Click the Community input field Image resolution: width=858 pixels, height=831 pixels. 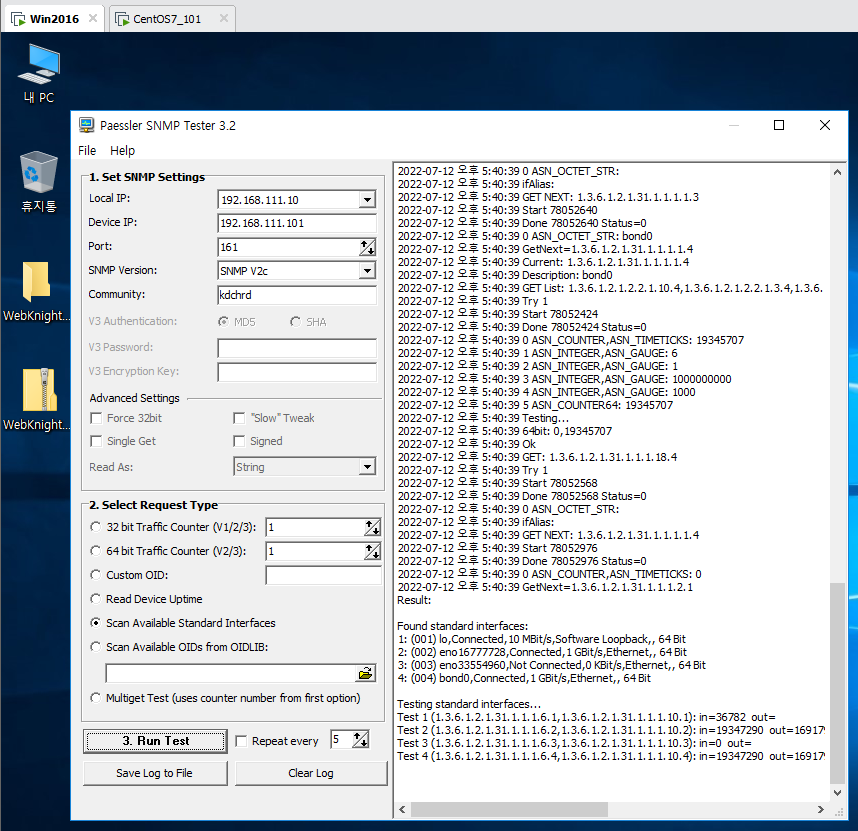pyautogui.click(x=297, y=295)
